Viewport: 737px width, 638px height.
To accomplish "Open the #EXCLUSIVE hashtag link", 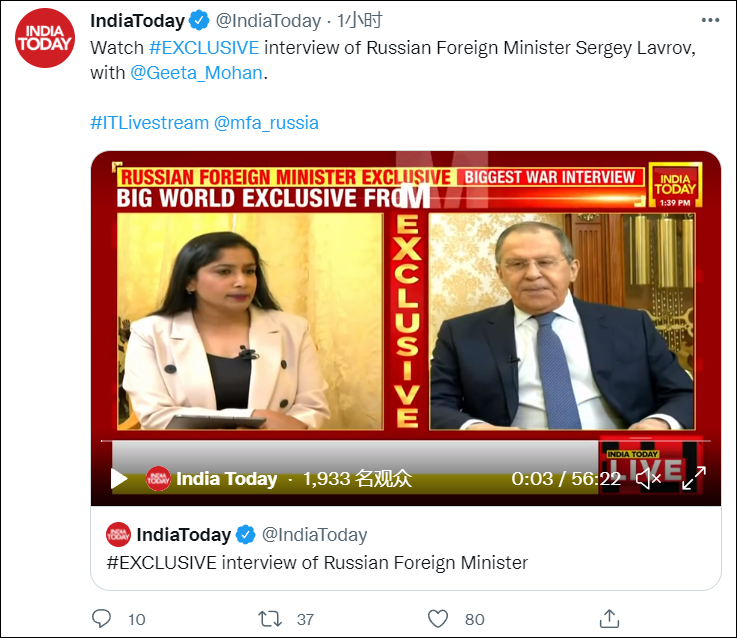I will tap(203, 46).
